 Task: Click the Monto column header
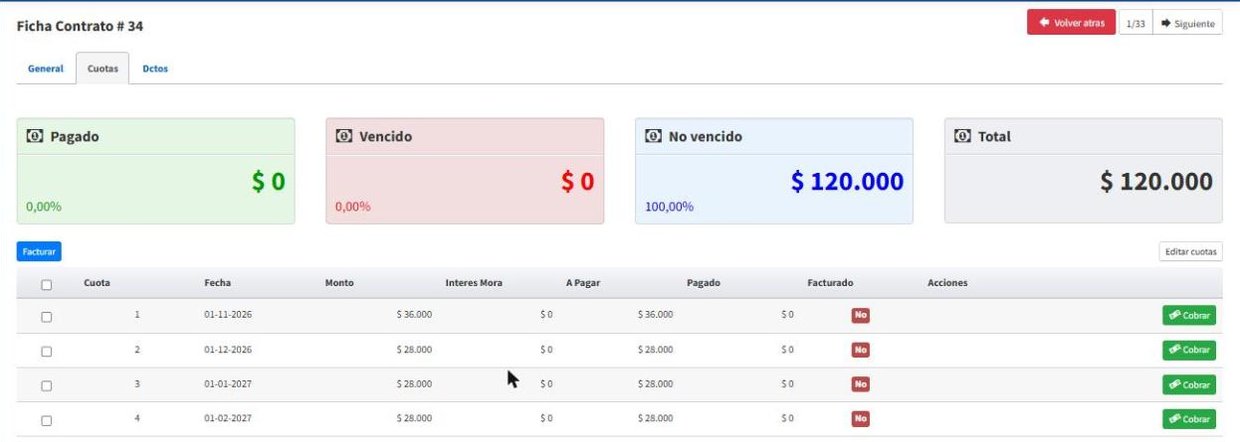coord(339,283)
